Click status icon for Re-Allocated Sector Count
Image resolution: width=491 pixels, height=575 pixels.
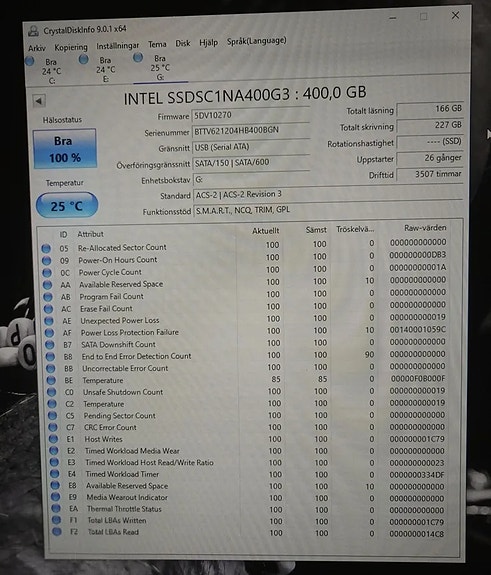[46, 249]
